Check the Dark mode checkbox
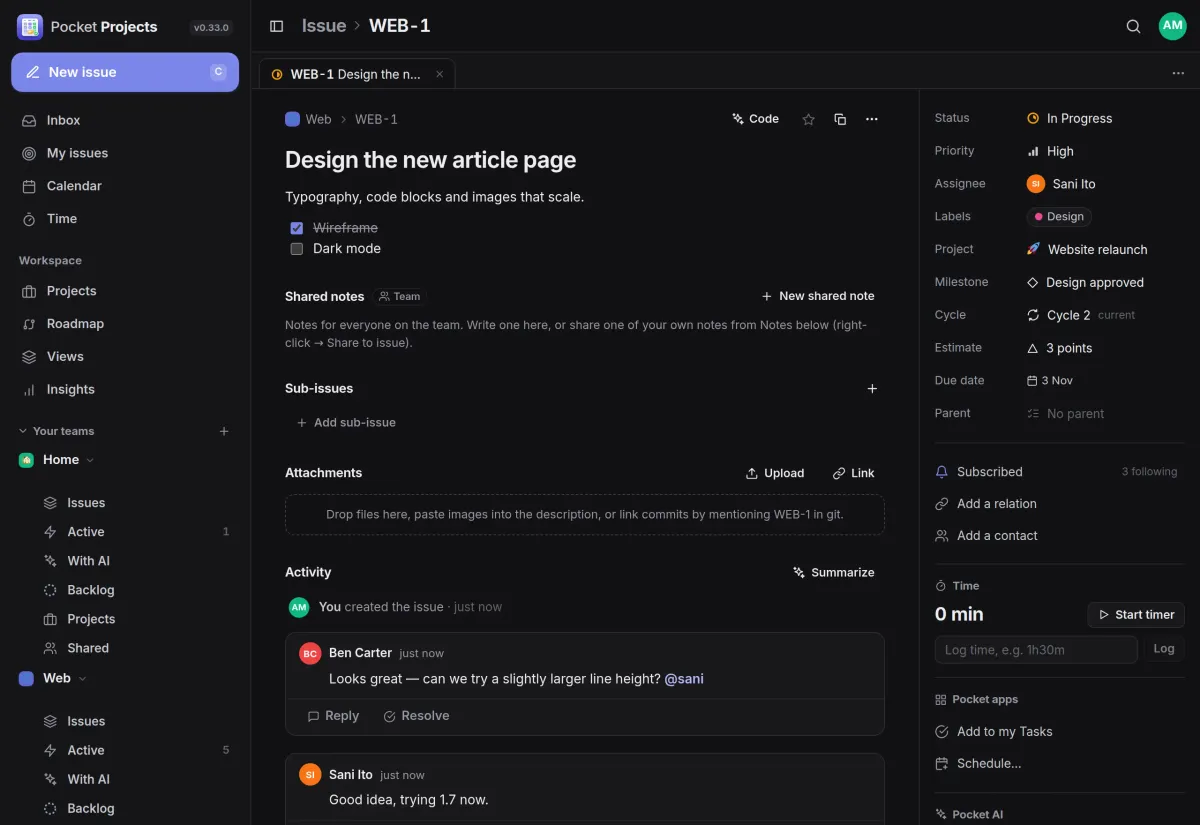 click(296, 249)
